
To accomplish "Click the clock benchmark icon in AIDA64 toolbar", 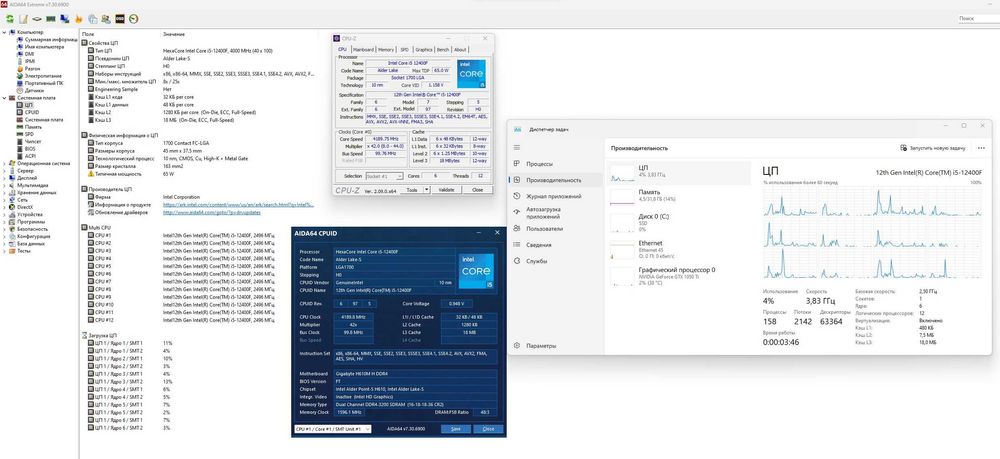I will click(x=133, y=18).
